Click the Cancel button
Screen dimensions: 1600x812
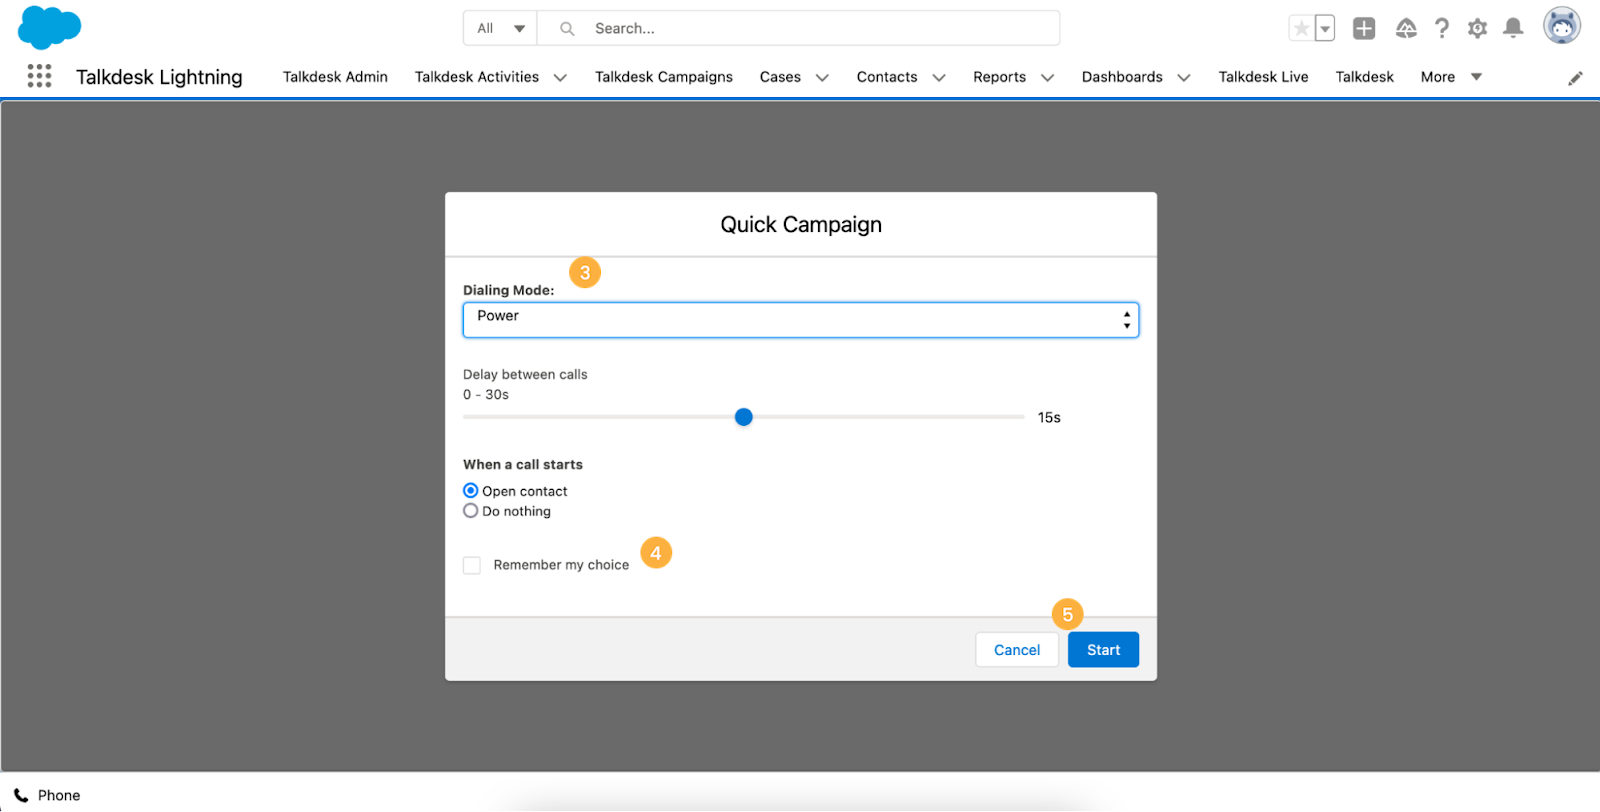click(1017, 650)
